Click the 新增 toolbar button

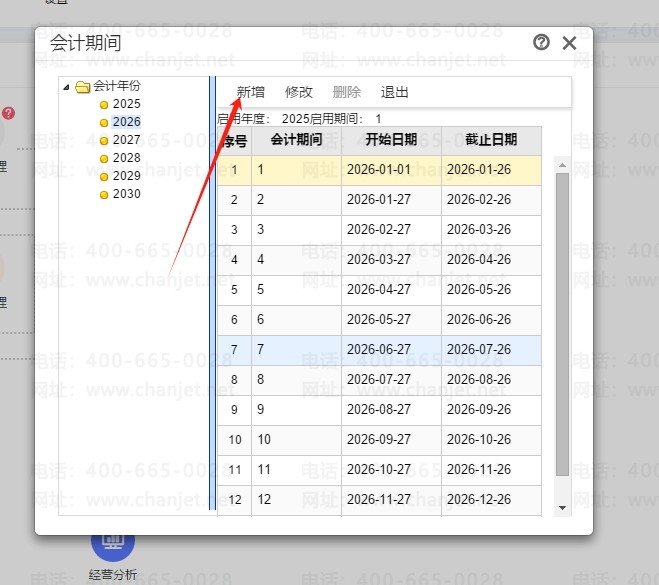pyautogui.click(x=251, y=92)
